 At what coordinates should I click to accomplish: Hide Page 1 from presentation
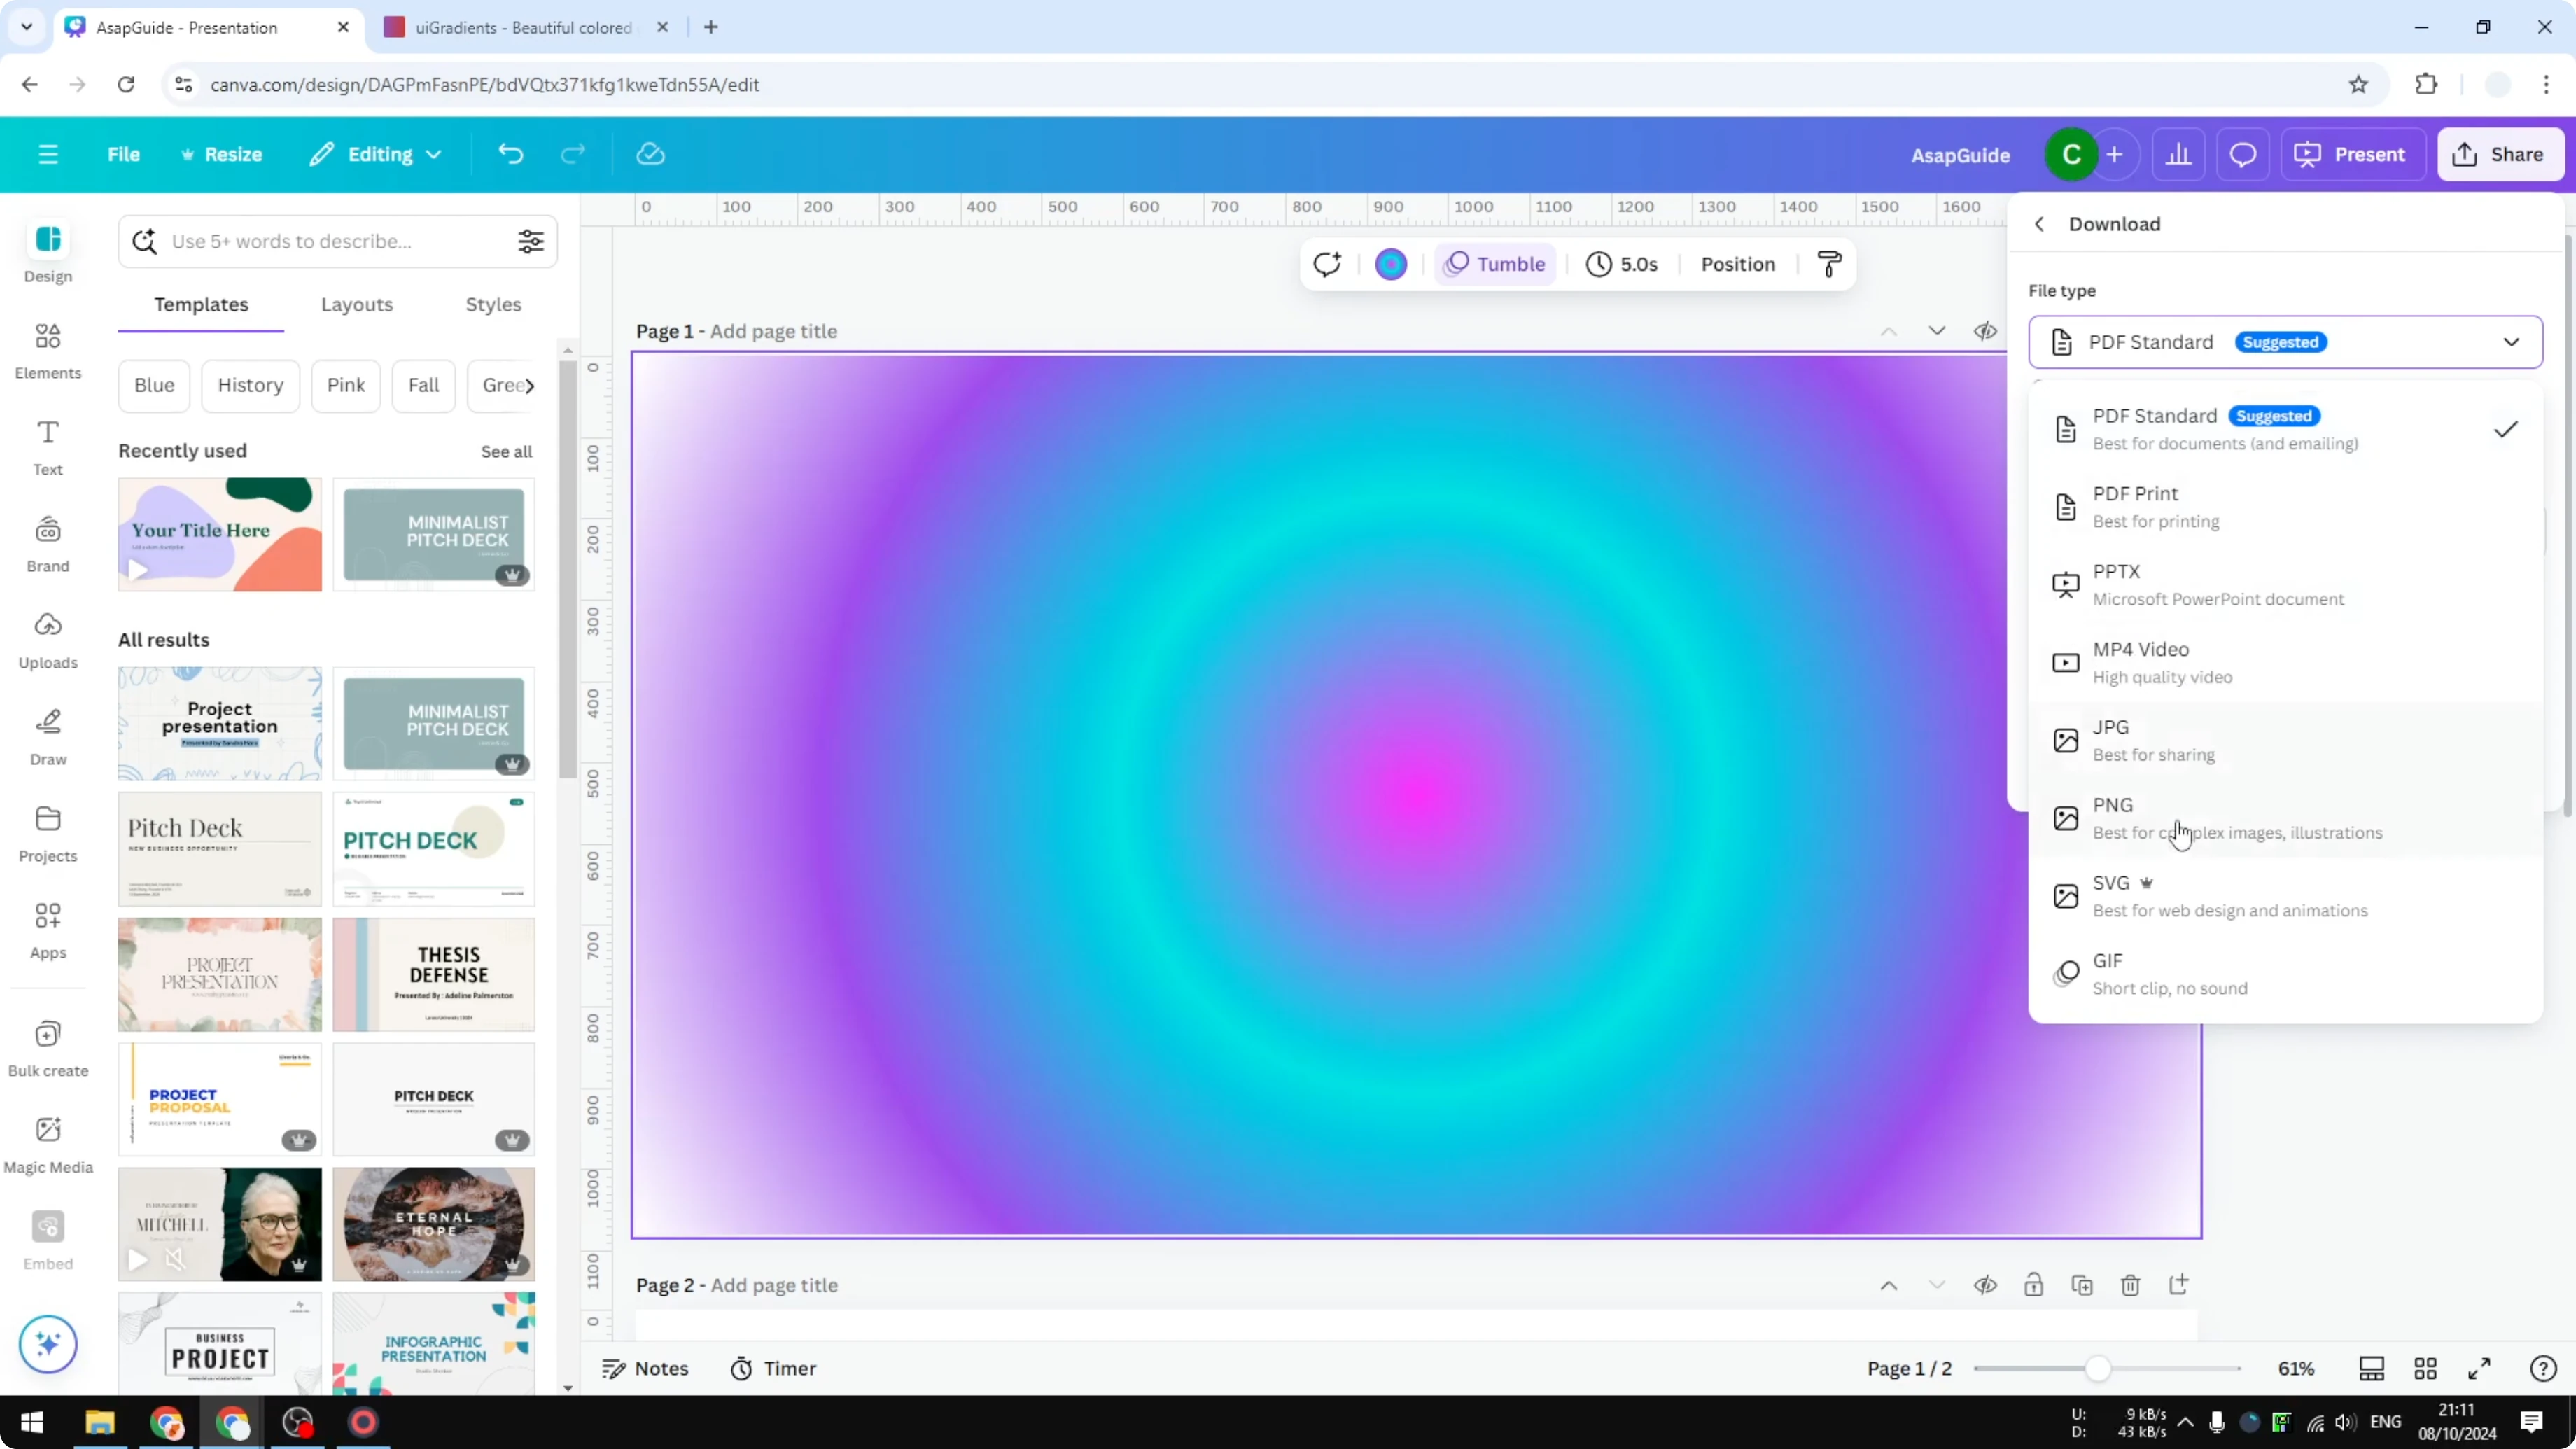click(x=1986, y=331)
